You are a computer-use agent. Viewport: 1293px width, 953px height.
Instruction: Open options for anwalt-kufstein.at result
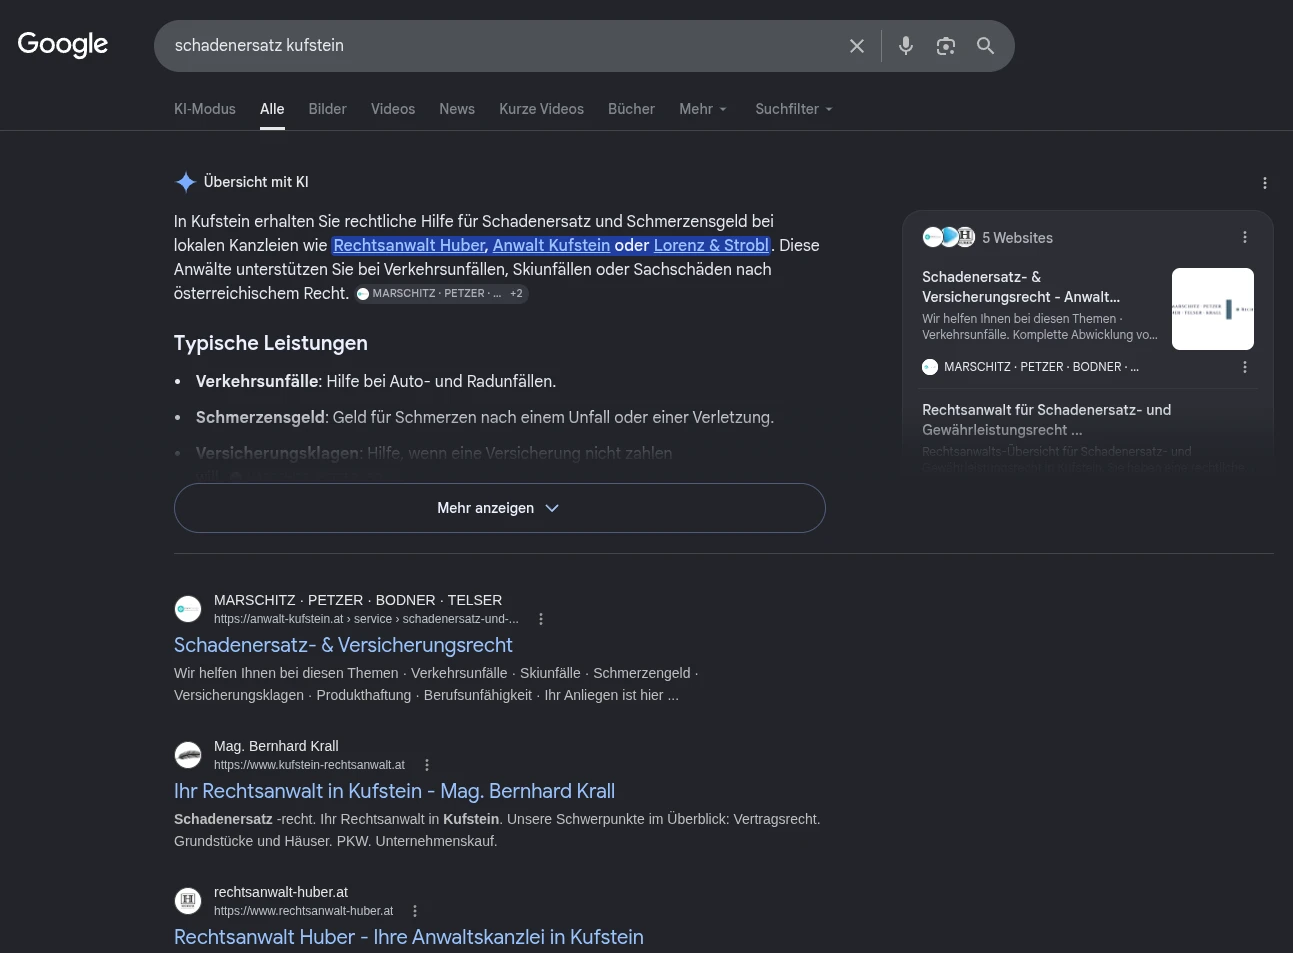click(541, 619)
